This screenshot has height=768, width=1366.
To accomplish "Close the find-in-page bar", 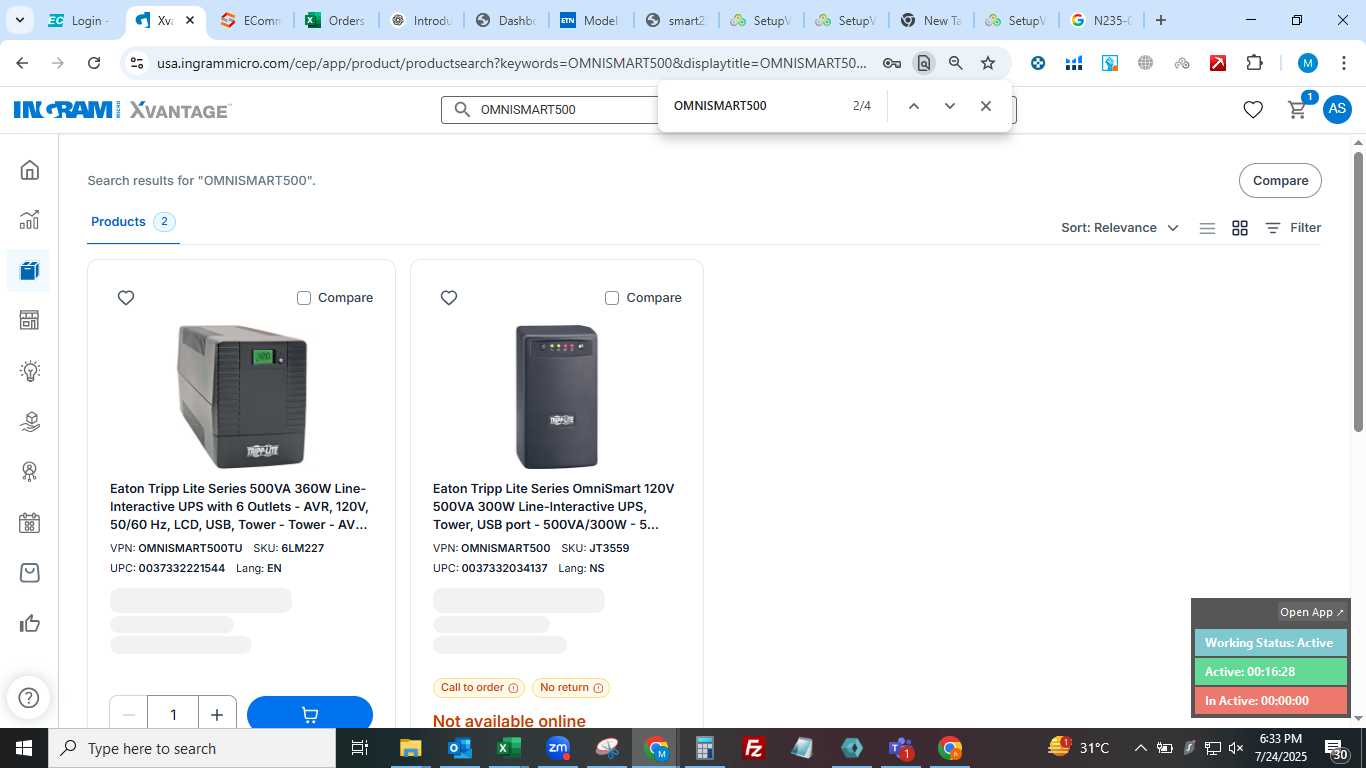I will click(986, 106).
